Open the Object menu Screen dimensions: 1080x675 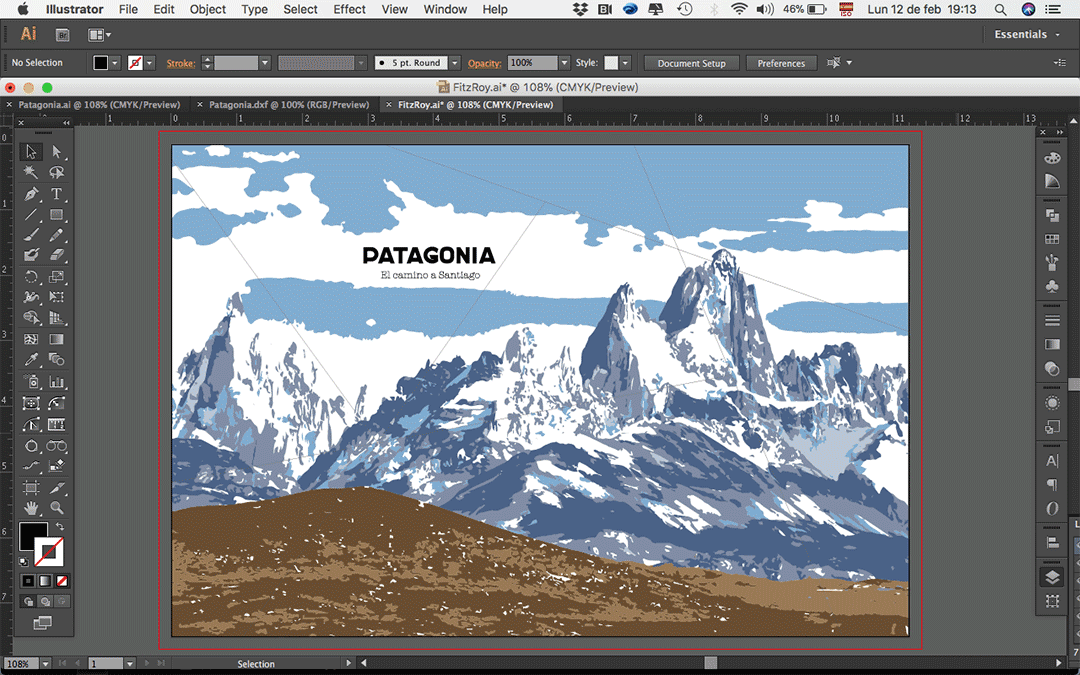[207, 9]
